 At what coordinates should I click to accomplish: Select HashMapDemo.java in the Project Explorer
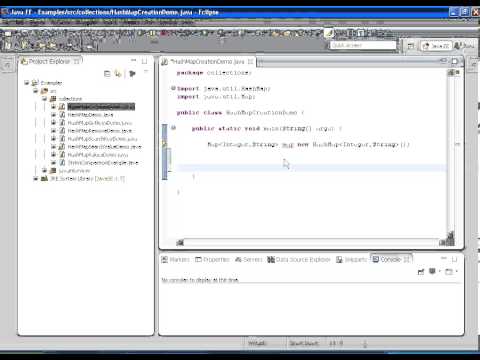(x=90, y=115)
